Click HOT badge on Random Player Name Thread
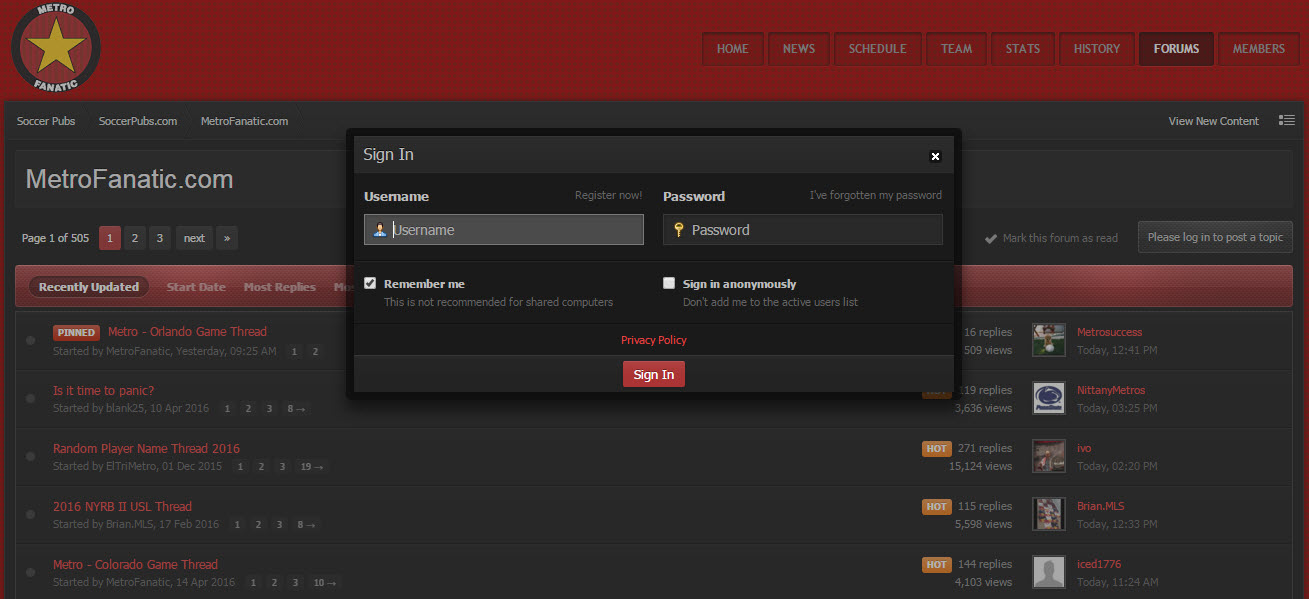Viewport: 1309px width, 599px height. pyautogui.click(x=936, y=449)
